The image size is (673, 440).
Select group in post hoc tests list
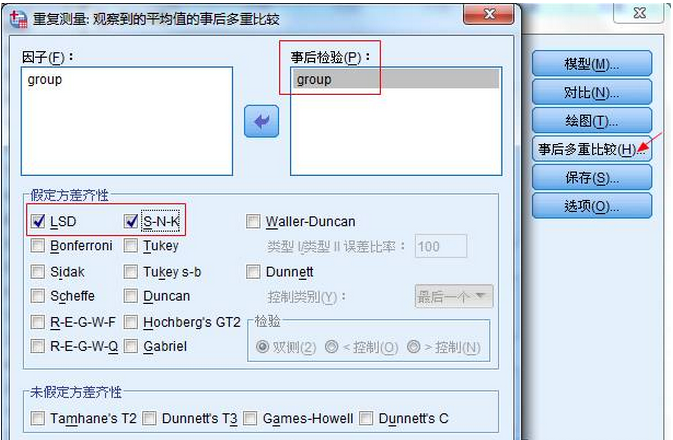pos(314,79)
